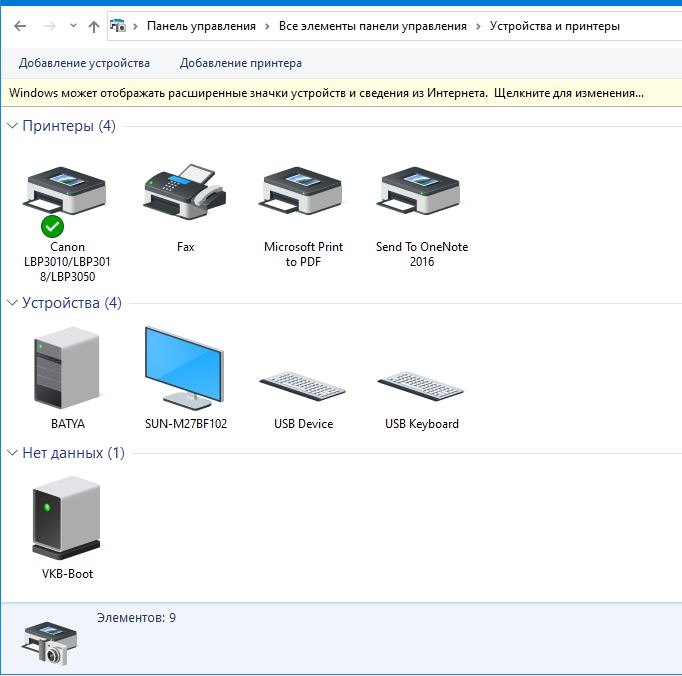Select the Send To OneNote 2016 printer

[x=421, y=192]
